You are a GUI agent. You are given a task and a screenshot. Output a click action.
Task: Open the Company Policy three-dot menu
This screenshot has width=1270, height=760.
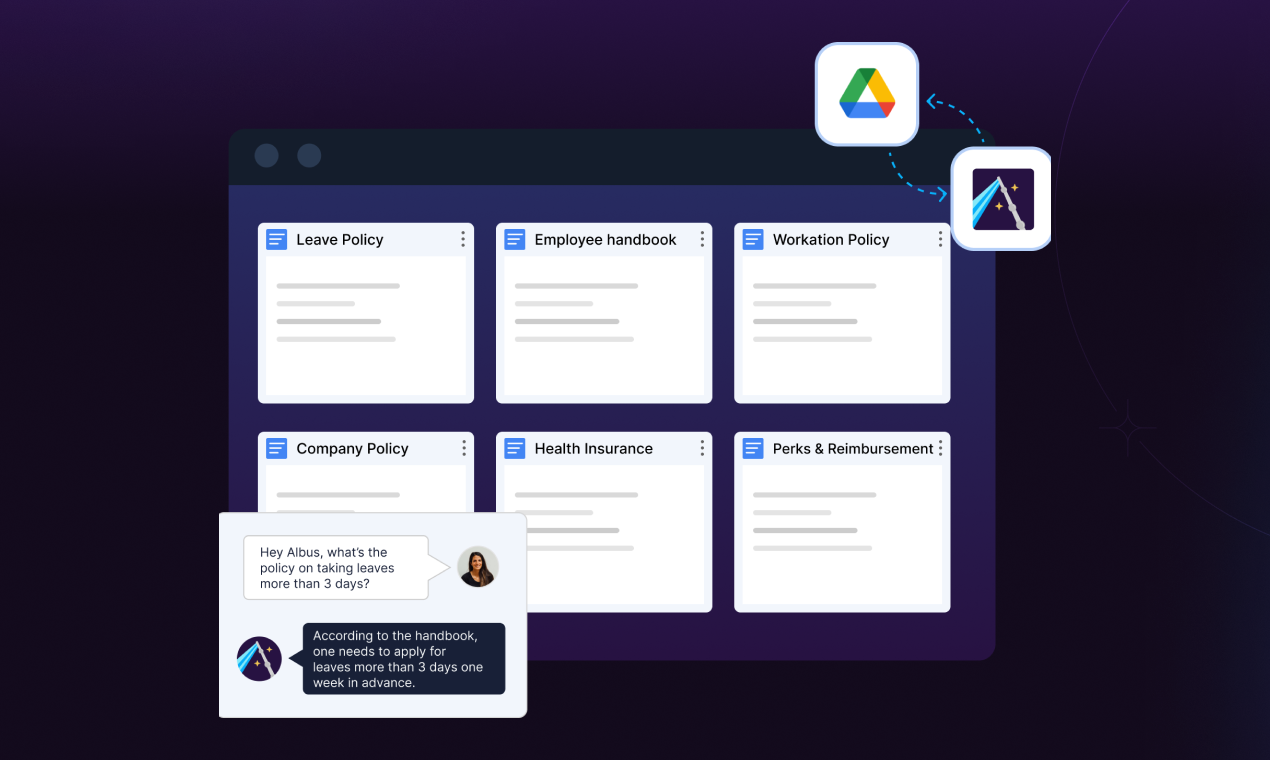click(x=463, y=448)
